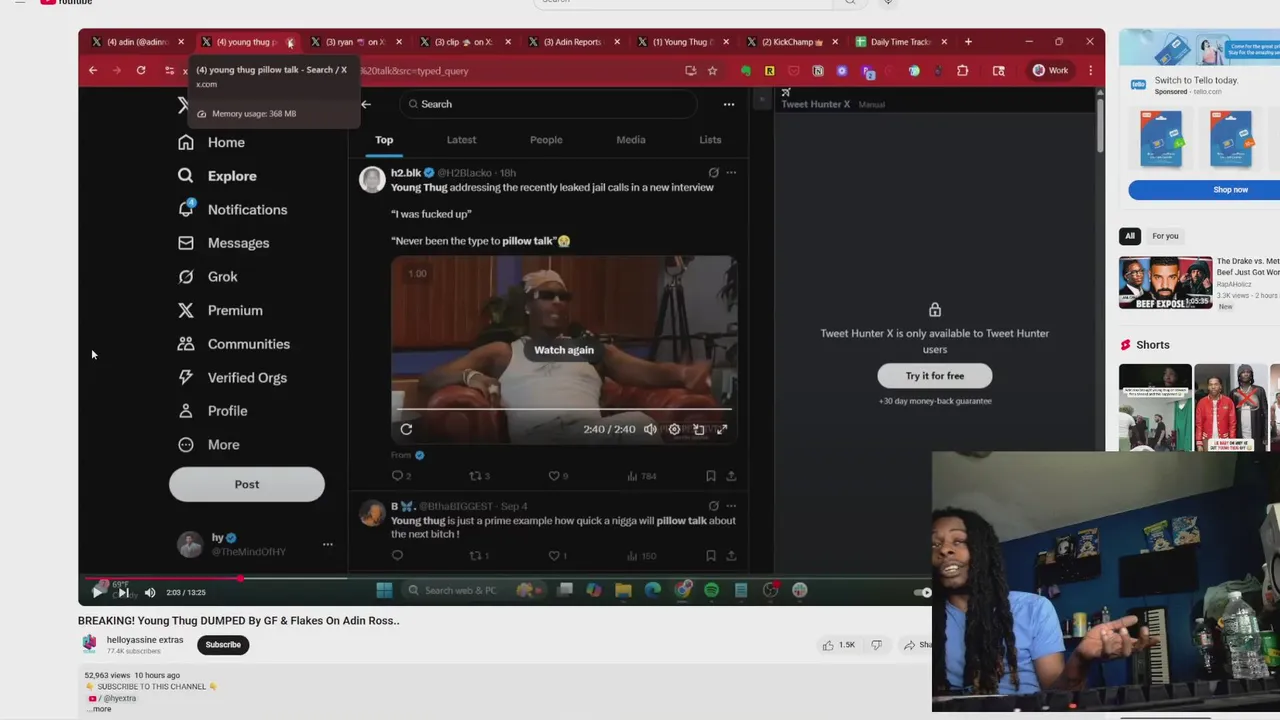Image resolution: width=1280 pixels, height=720 pixels.
Task: Expand description with ...more
Action: (101, 709)
